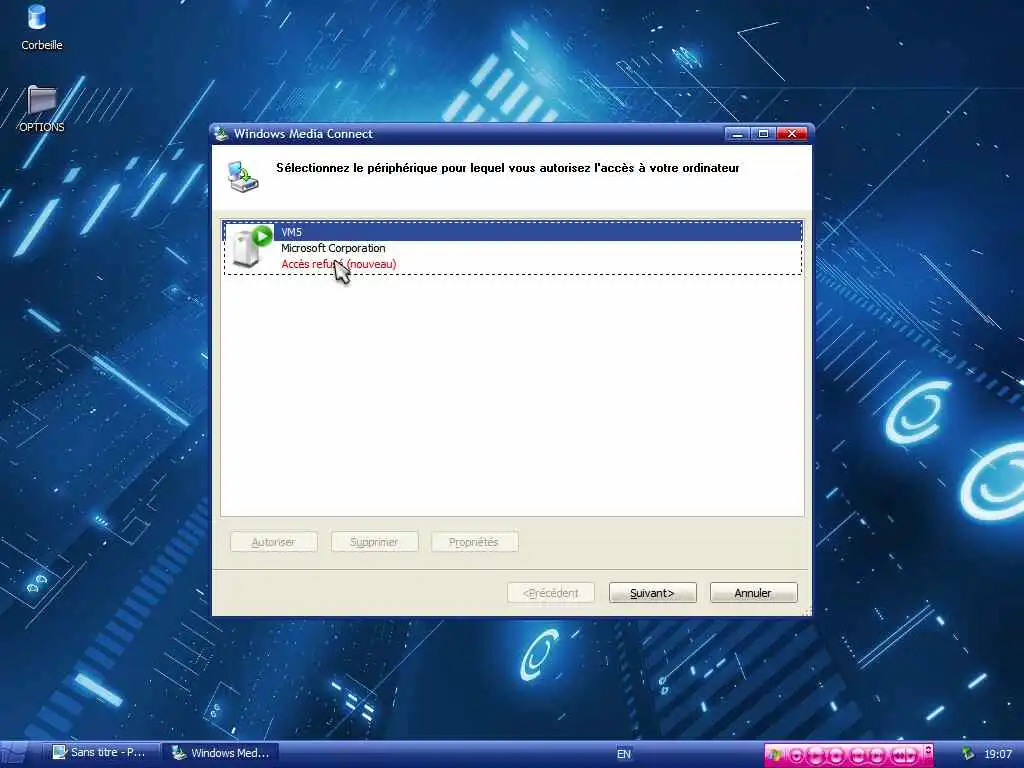The image size is (1024, 768).
Task: Click the Annuler button
Action: (x=753, y=593)
